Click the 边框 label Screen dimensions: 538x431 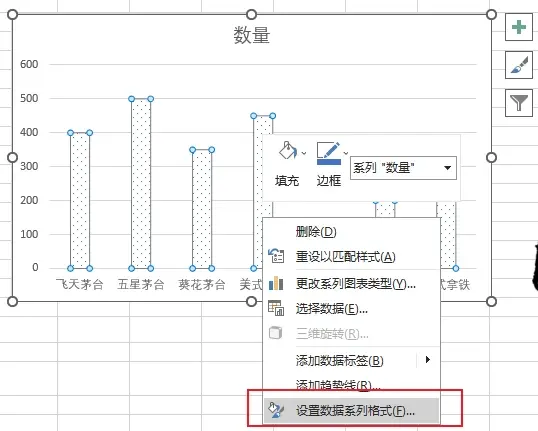[x=329, y=180]
